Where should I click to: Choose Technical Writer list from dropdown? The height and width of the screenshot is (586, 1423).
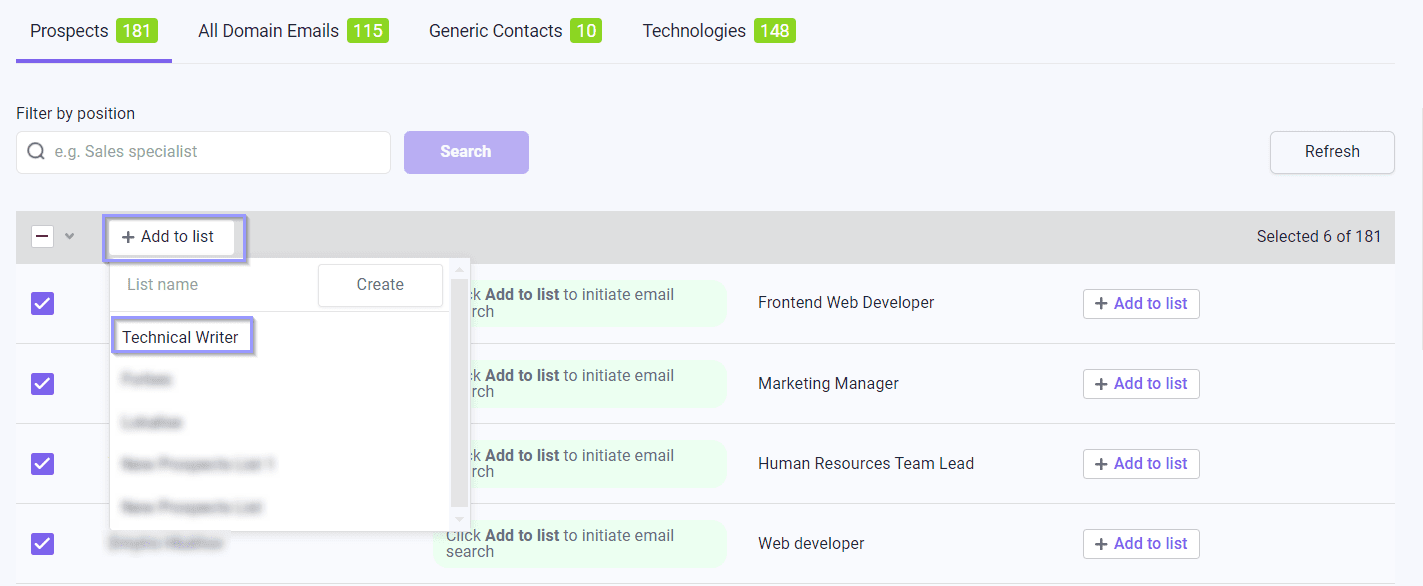point(181,337)
